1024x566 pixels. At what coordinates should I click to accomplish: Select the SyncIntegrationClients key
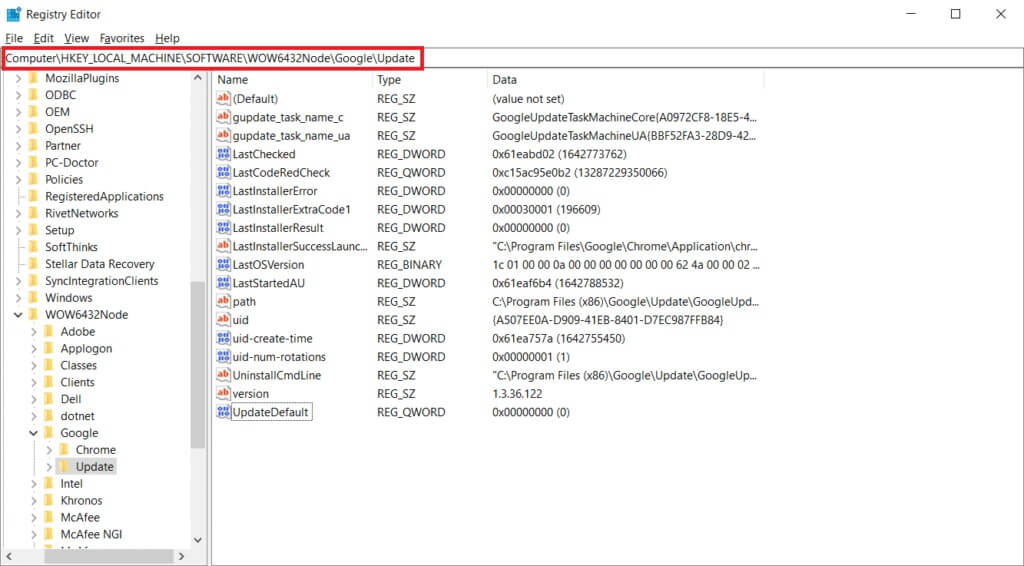click(x=102, y=281)
